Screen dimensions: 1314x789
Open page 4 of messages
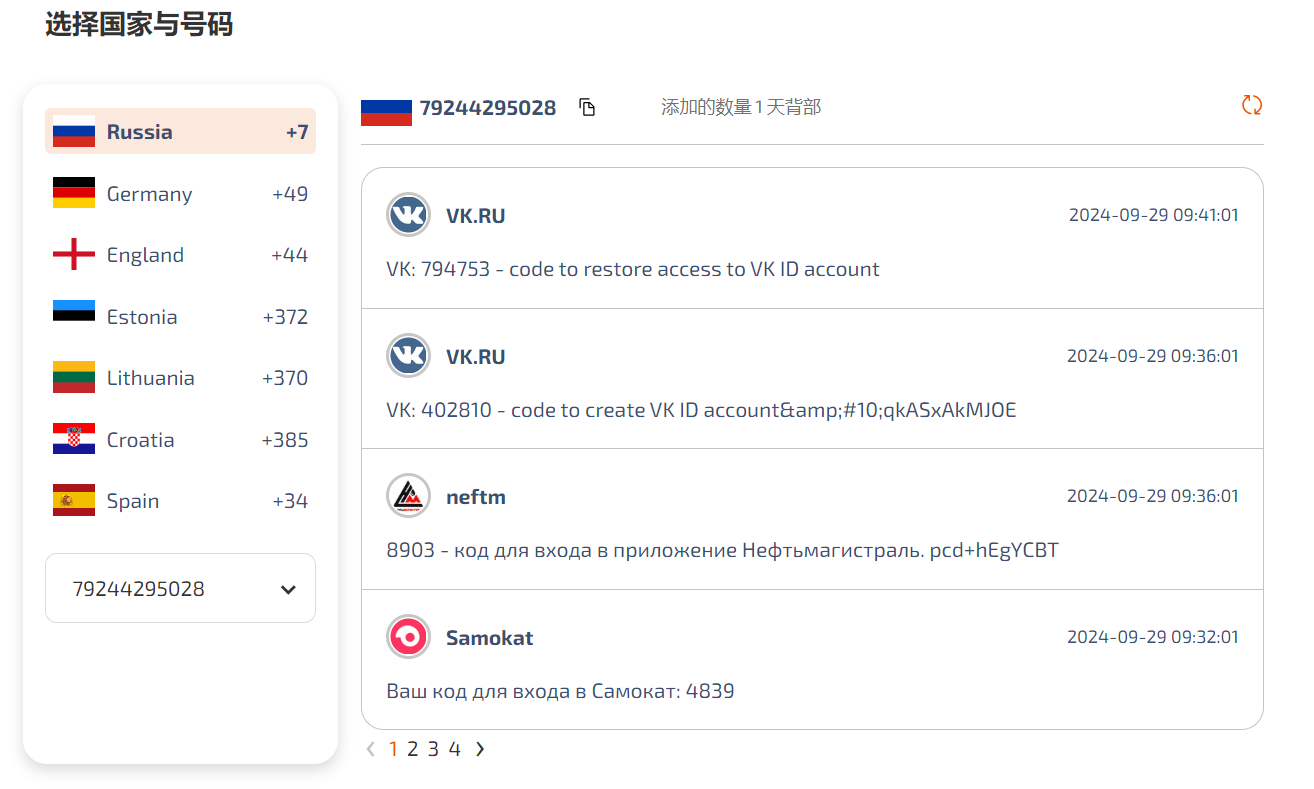pyautogui.click(x=454, y=749)
